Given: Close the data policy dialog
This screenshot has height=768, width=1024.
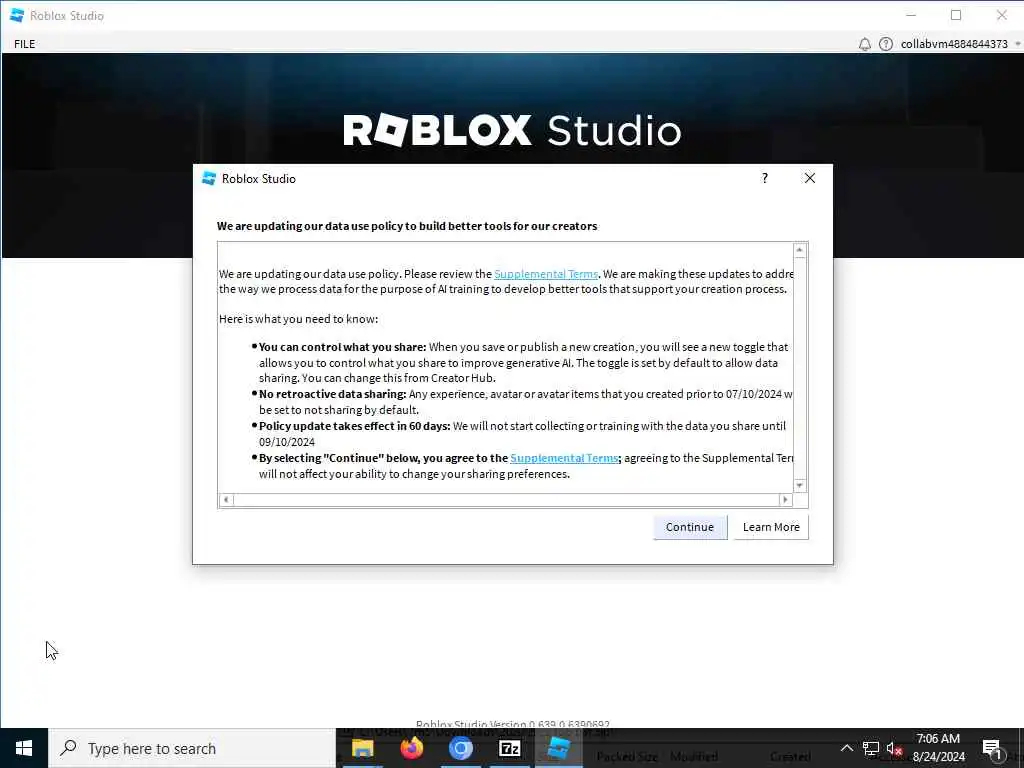Looking at the screenshot, I should [x=810, y=178].
